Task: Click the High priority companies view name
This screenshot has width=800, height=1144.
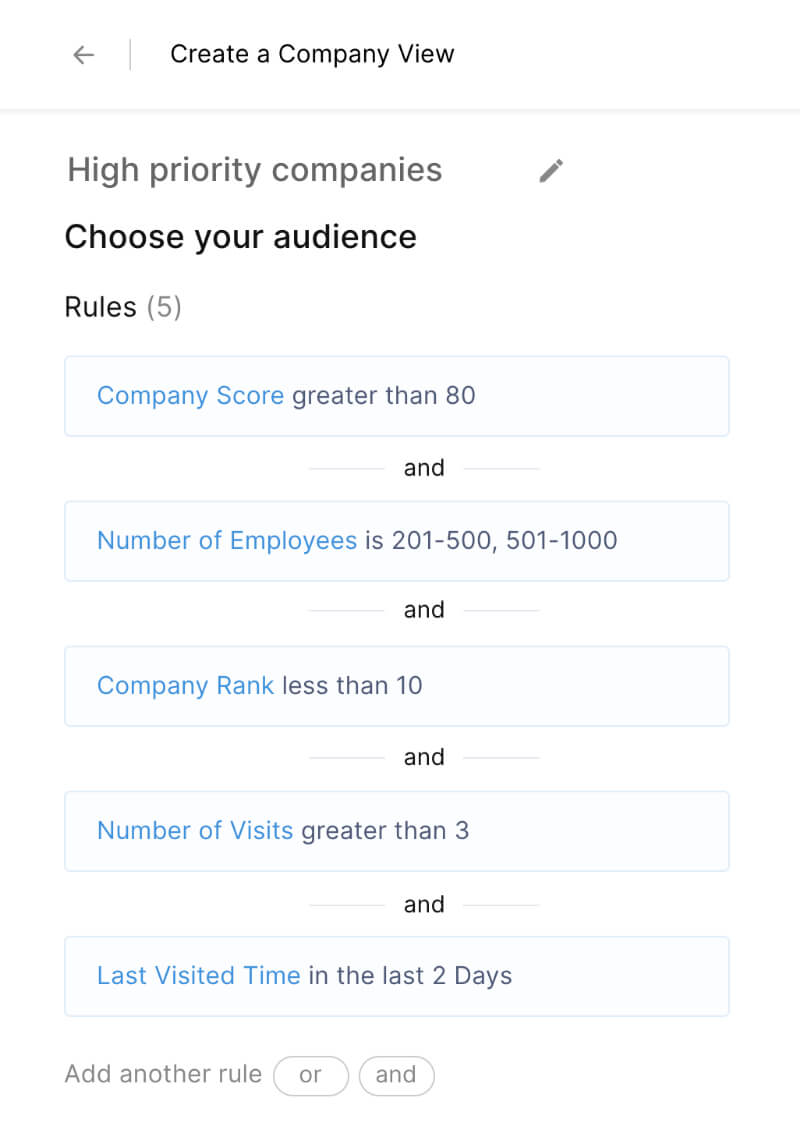Action: [255, 170]
